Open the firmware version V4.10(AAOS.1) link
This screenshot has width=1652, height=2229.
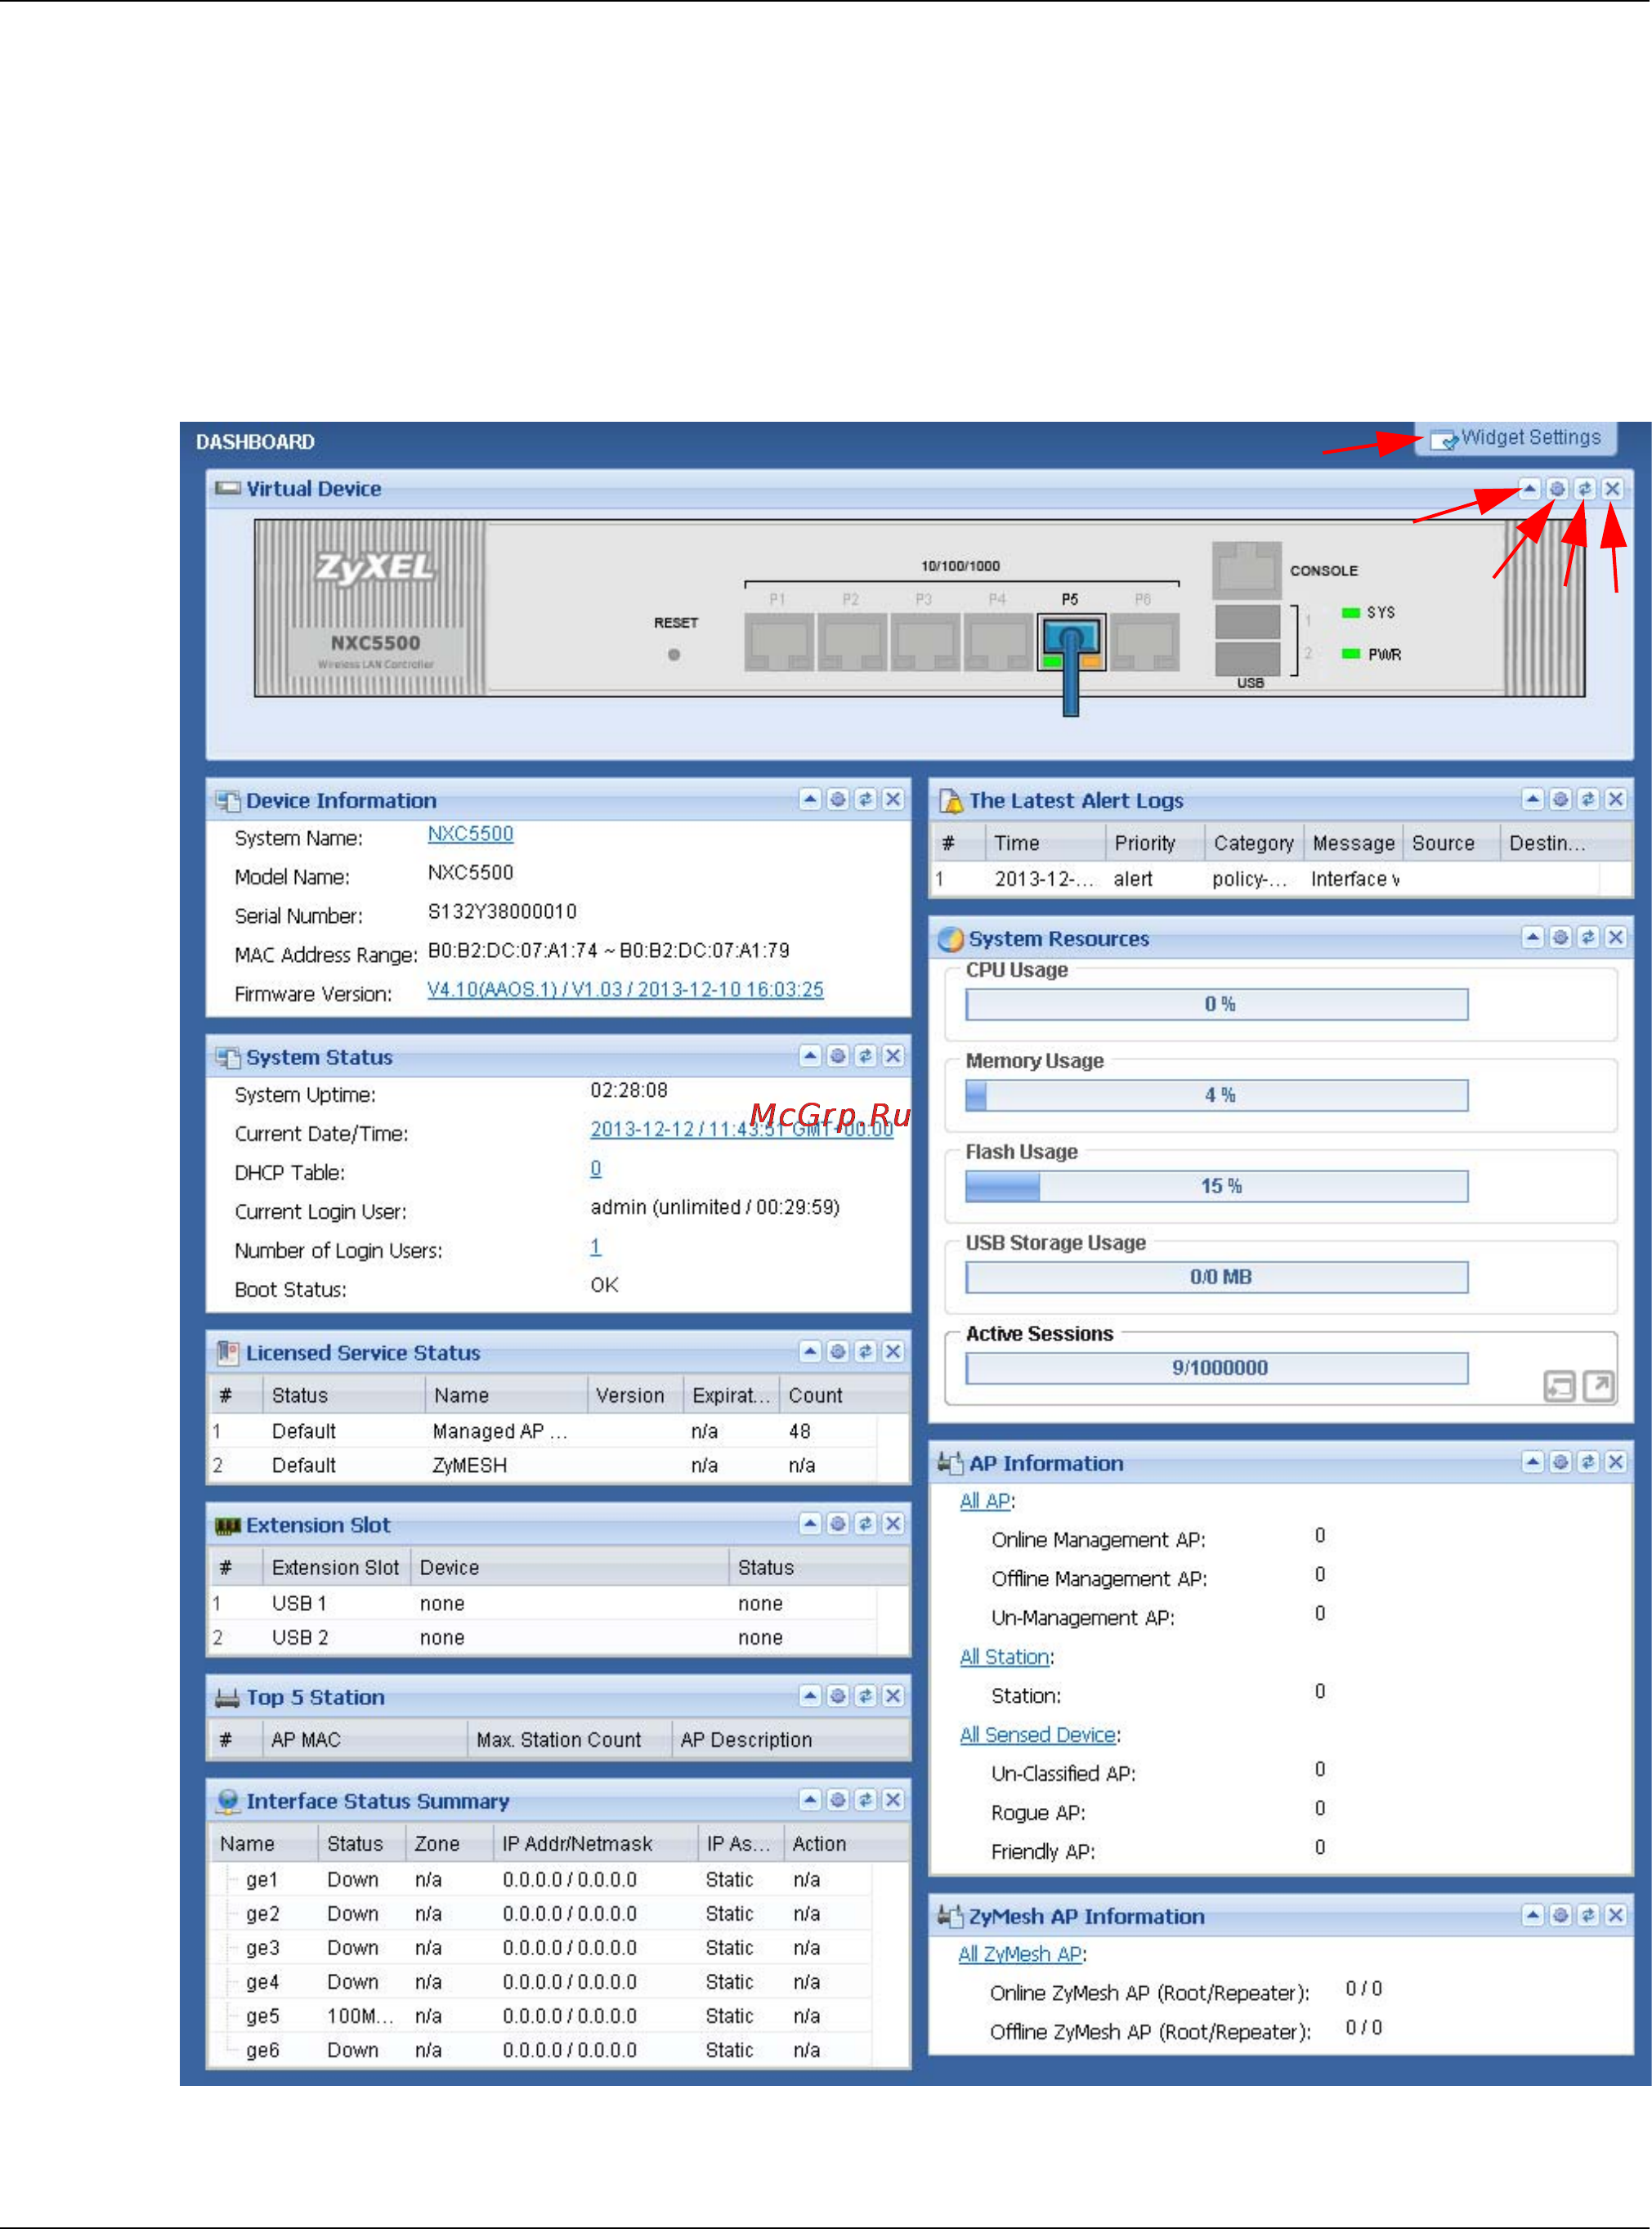tap(625, 990)
